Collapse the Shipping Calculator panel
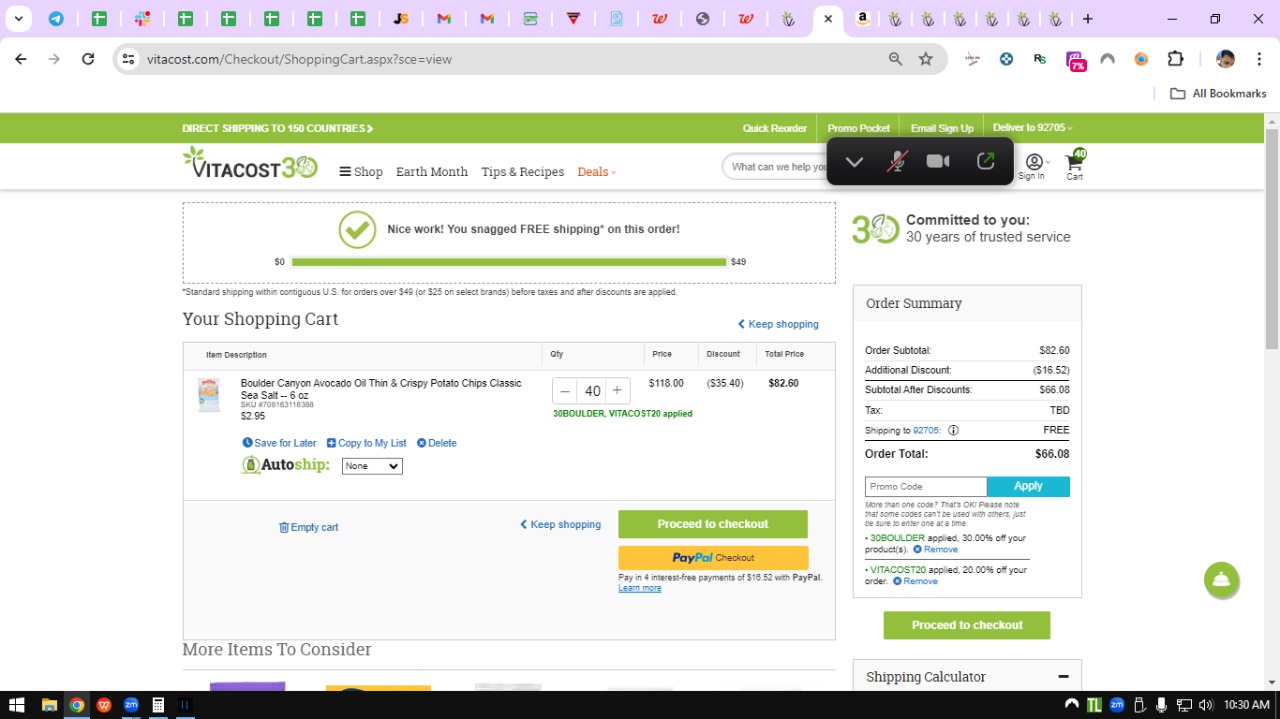Viewport: 1280px width, 719px height. pyautogui.click(x=1063, y=677)
